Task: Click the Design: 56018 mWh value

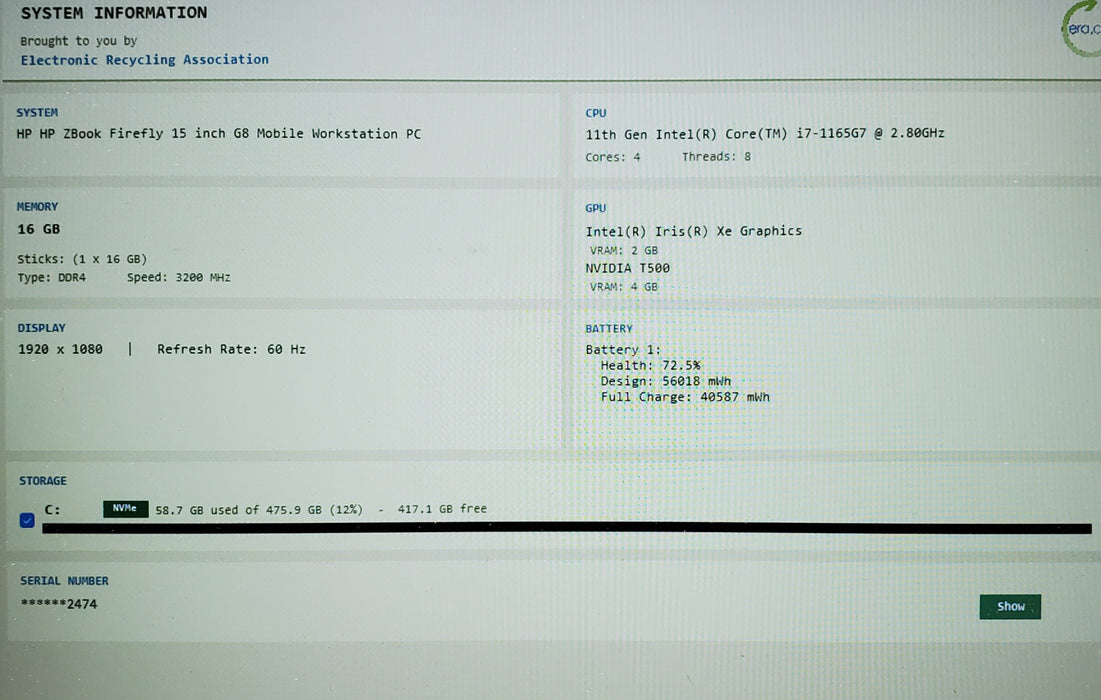Action: pyautogui.click(x=666, y=381)
